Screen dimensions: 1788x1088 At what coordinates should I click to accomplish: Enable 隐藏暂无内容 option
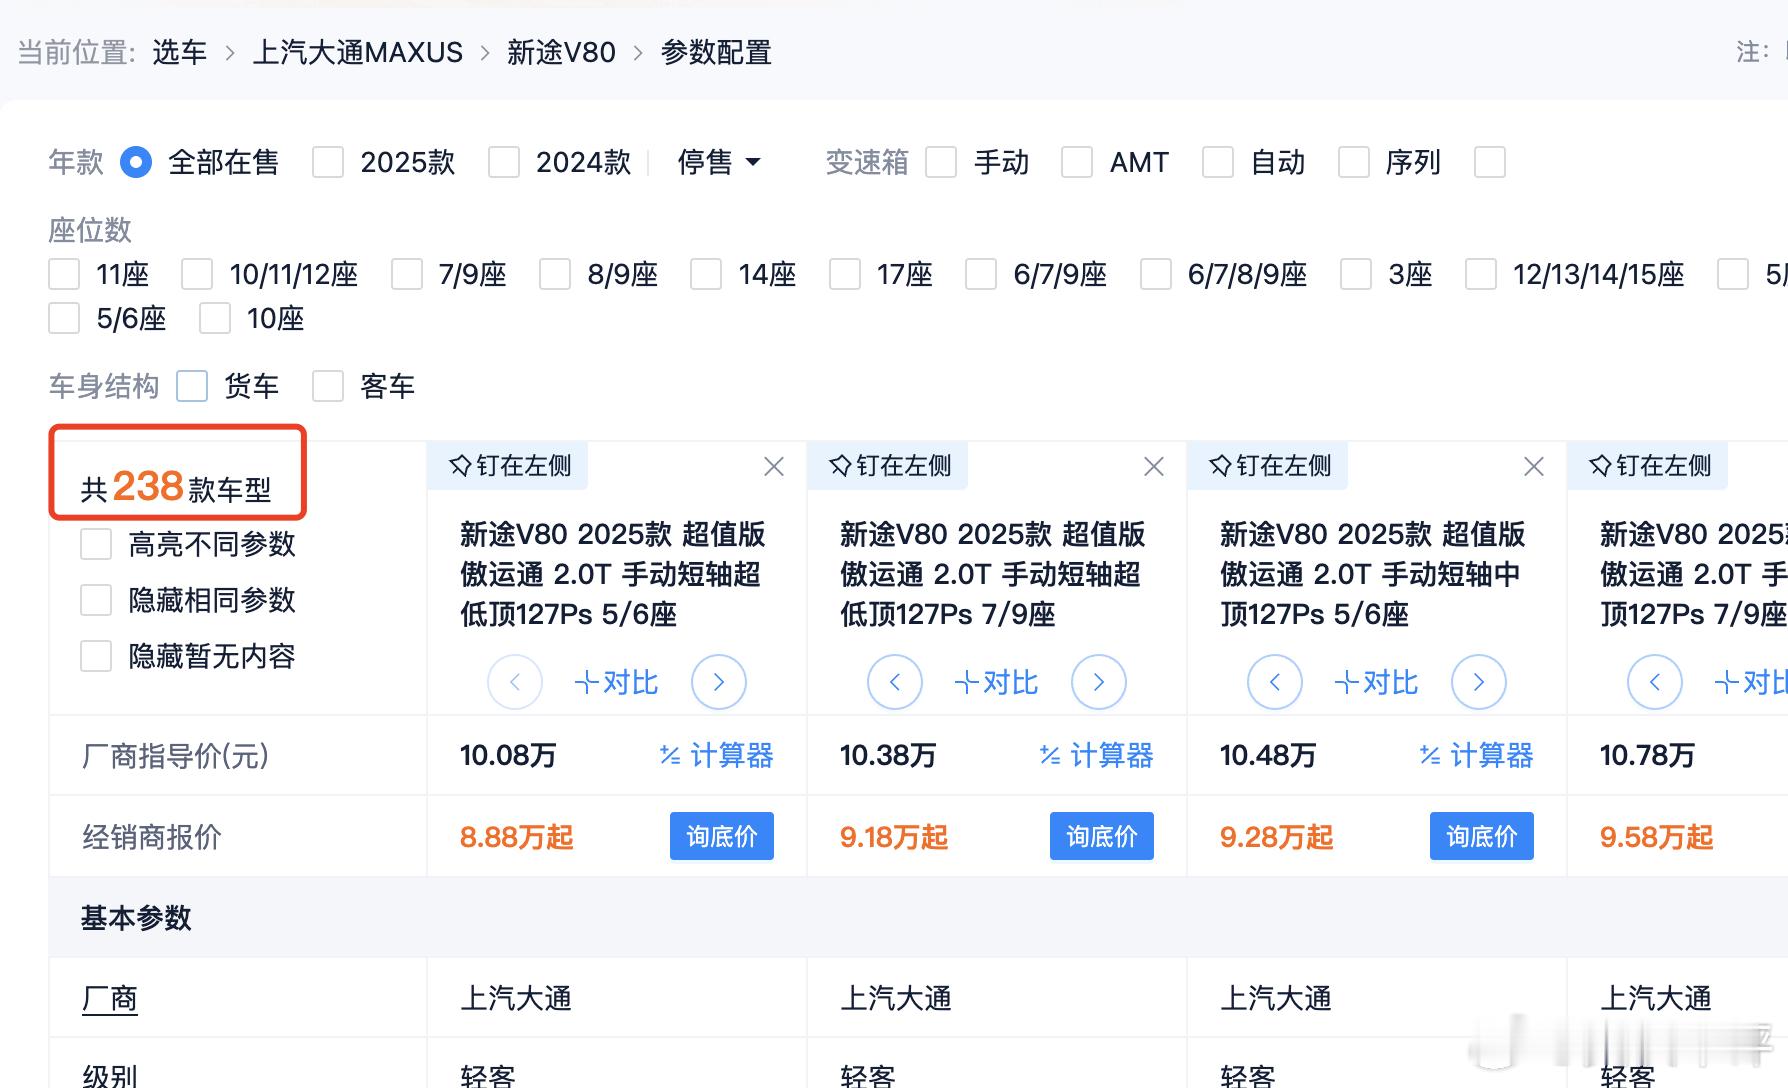click(96, 656)
